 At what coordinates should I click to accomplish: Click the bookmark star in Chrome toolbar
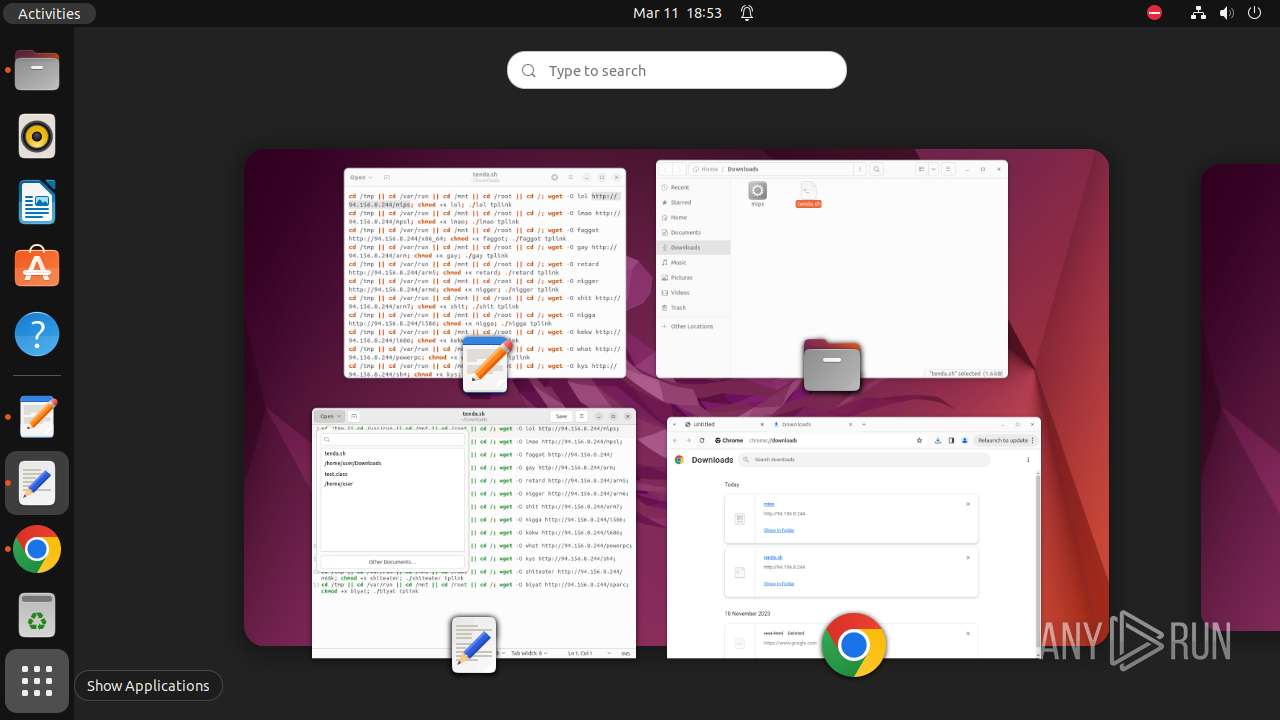pyautogui.click(x=919, y=440)
